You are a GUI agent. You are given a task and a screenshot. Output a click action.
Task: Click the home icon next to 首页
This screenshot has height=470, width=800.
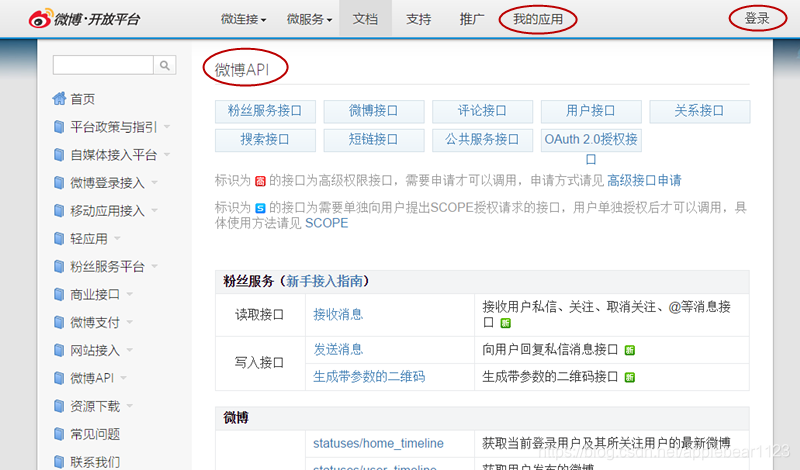59,98
